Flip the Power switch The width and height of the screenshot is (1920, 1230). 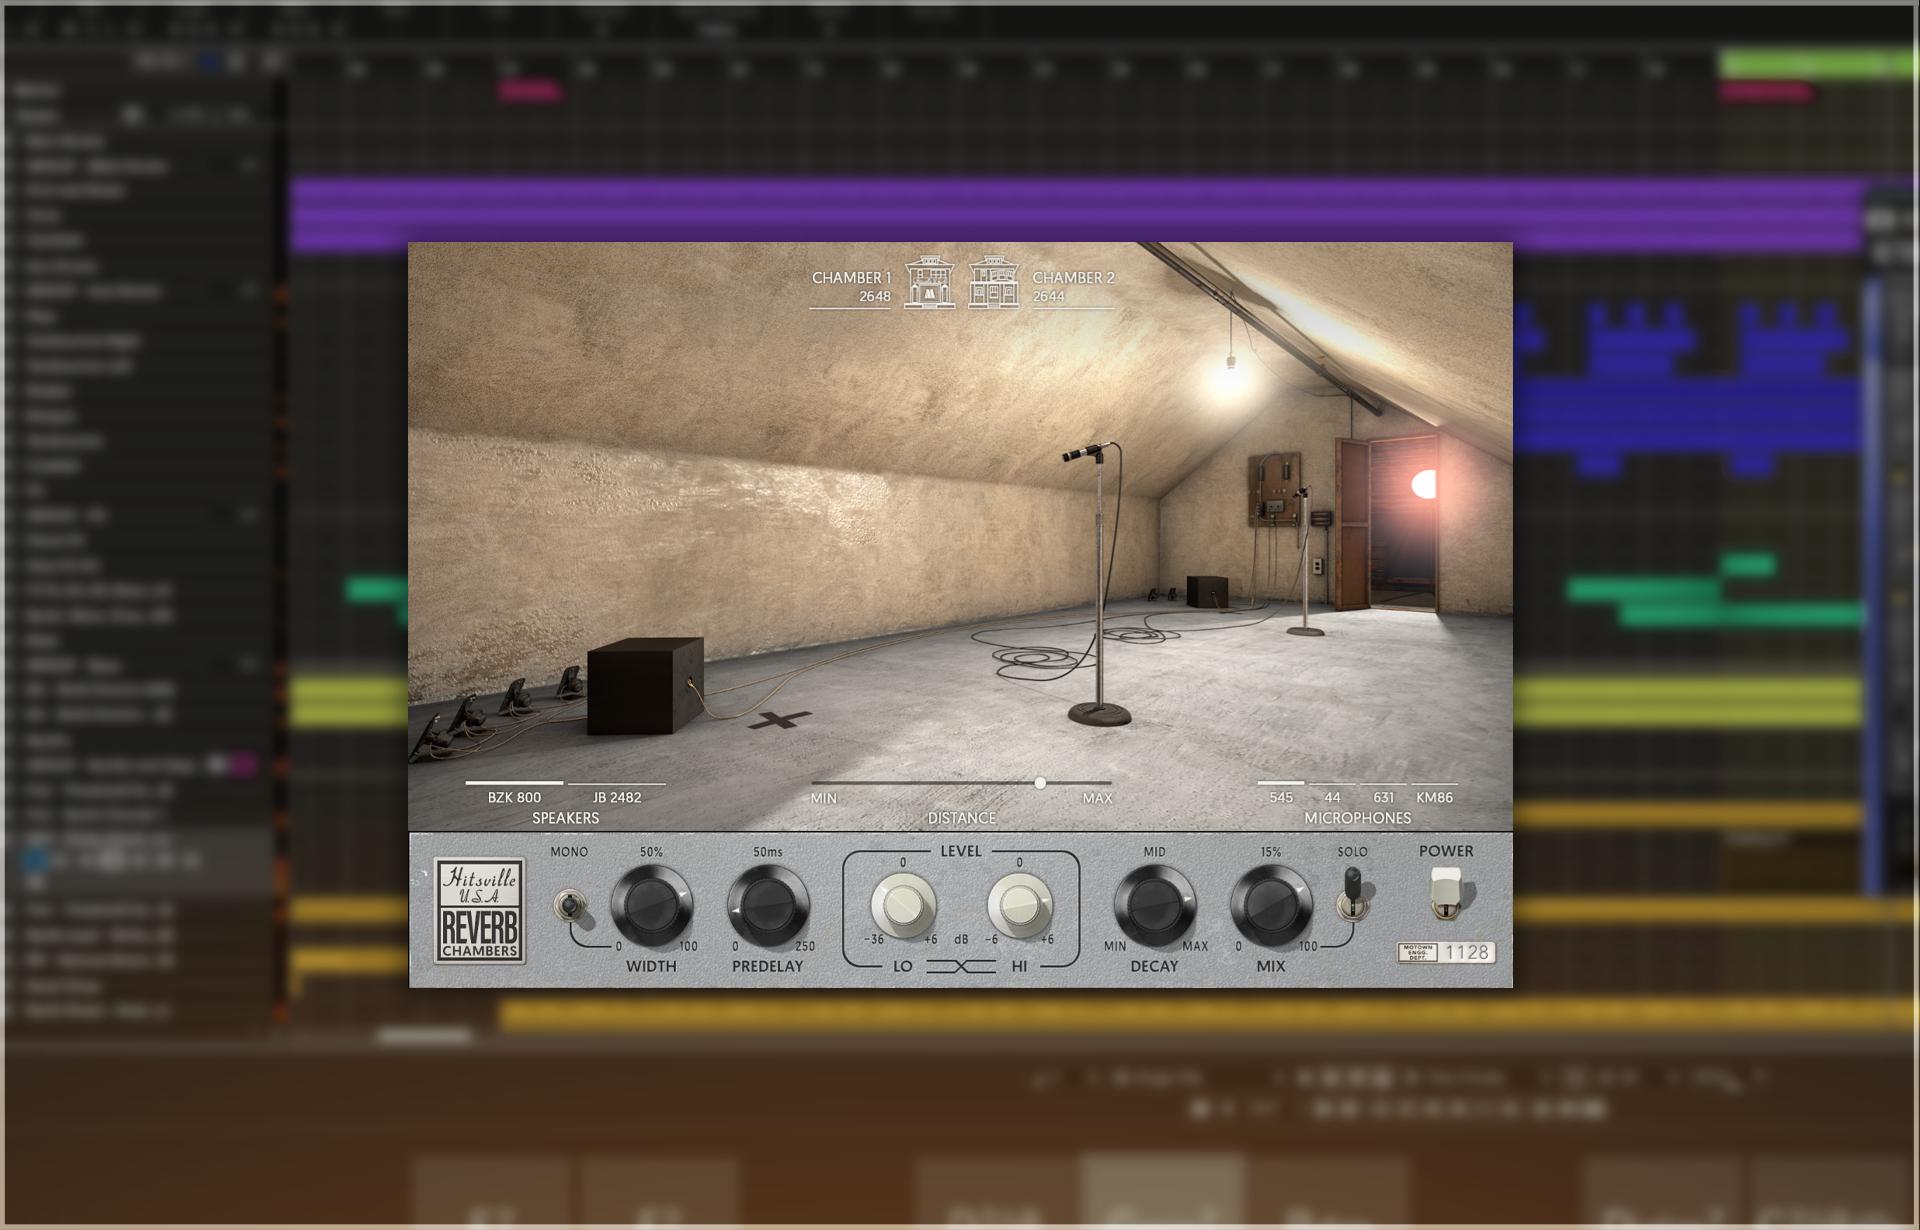1446,893
